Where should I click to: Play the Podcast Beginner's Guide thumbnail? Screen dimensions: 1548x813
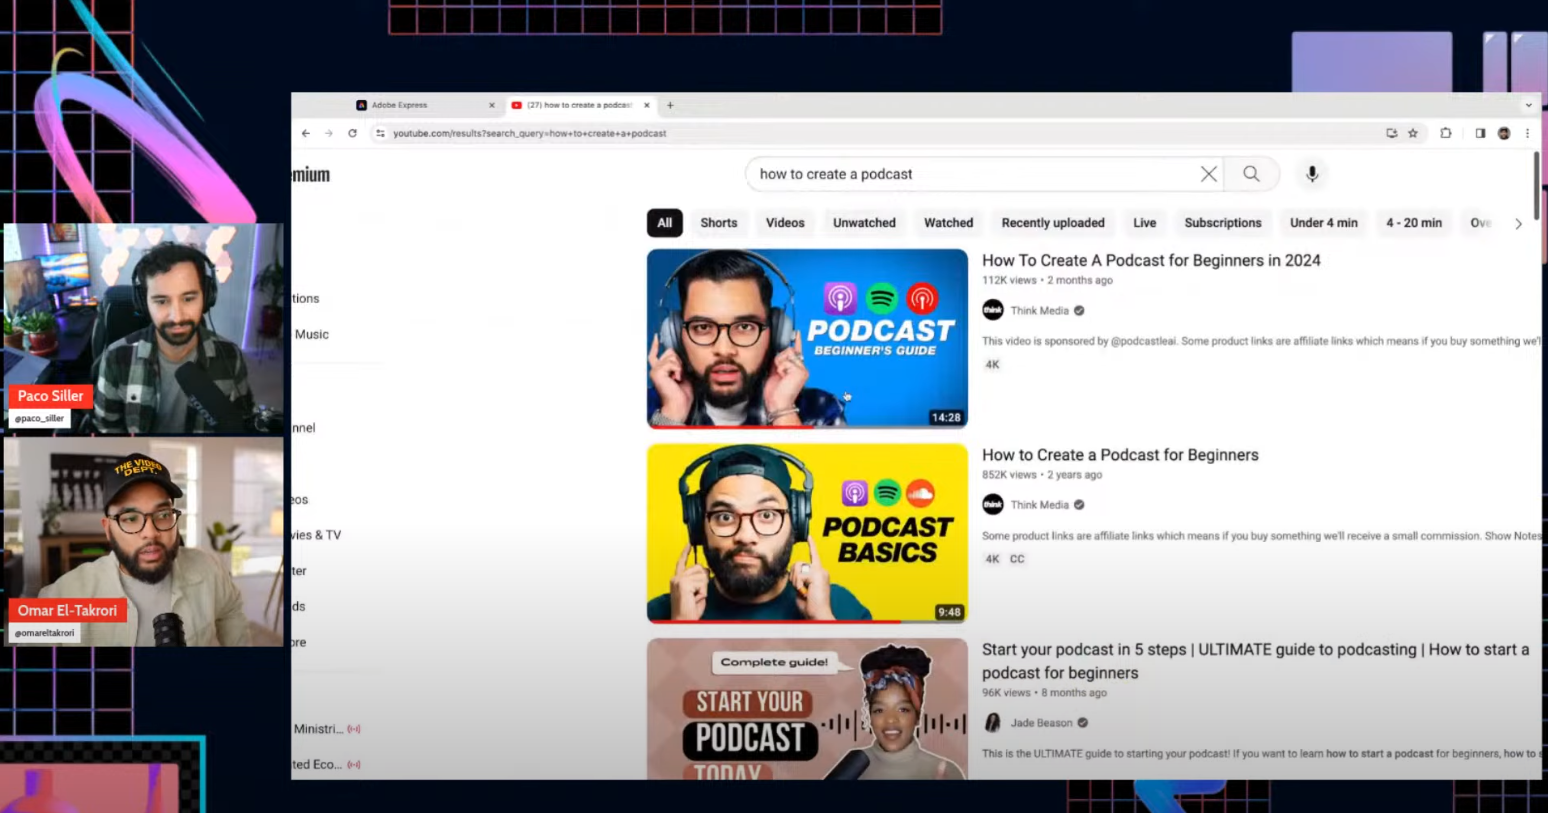tap(807, 338)
